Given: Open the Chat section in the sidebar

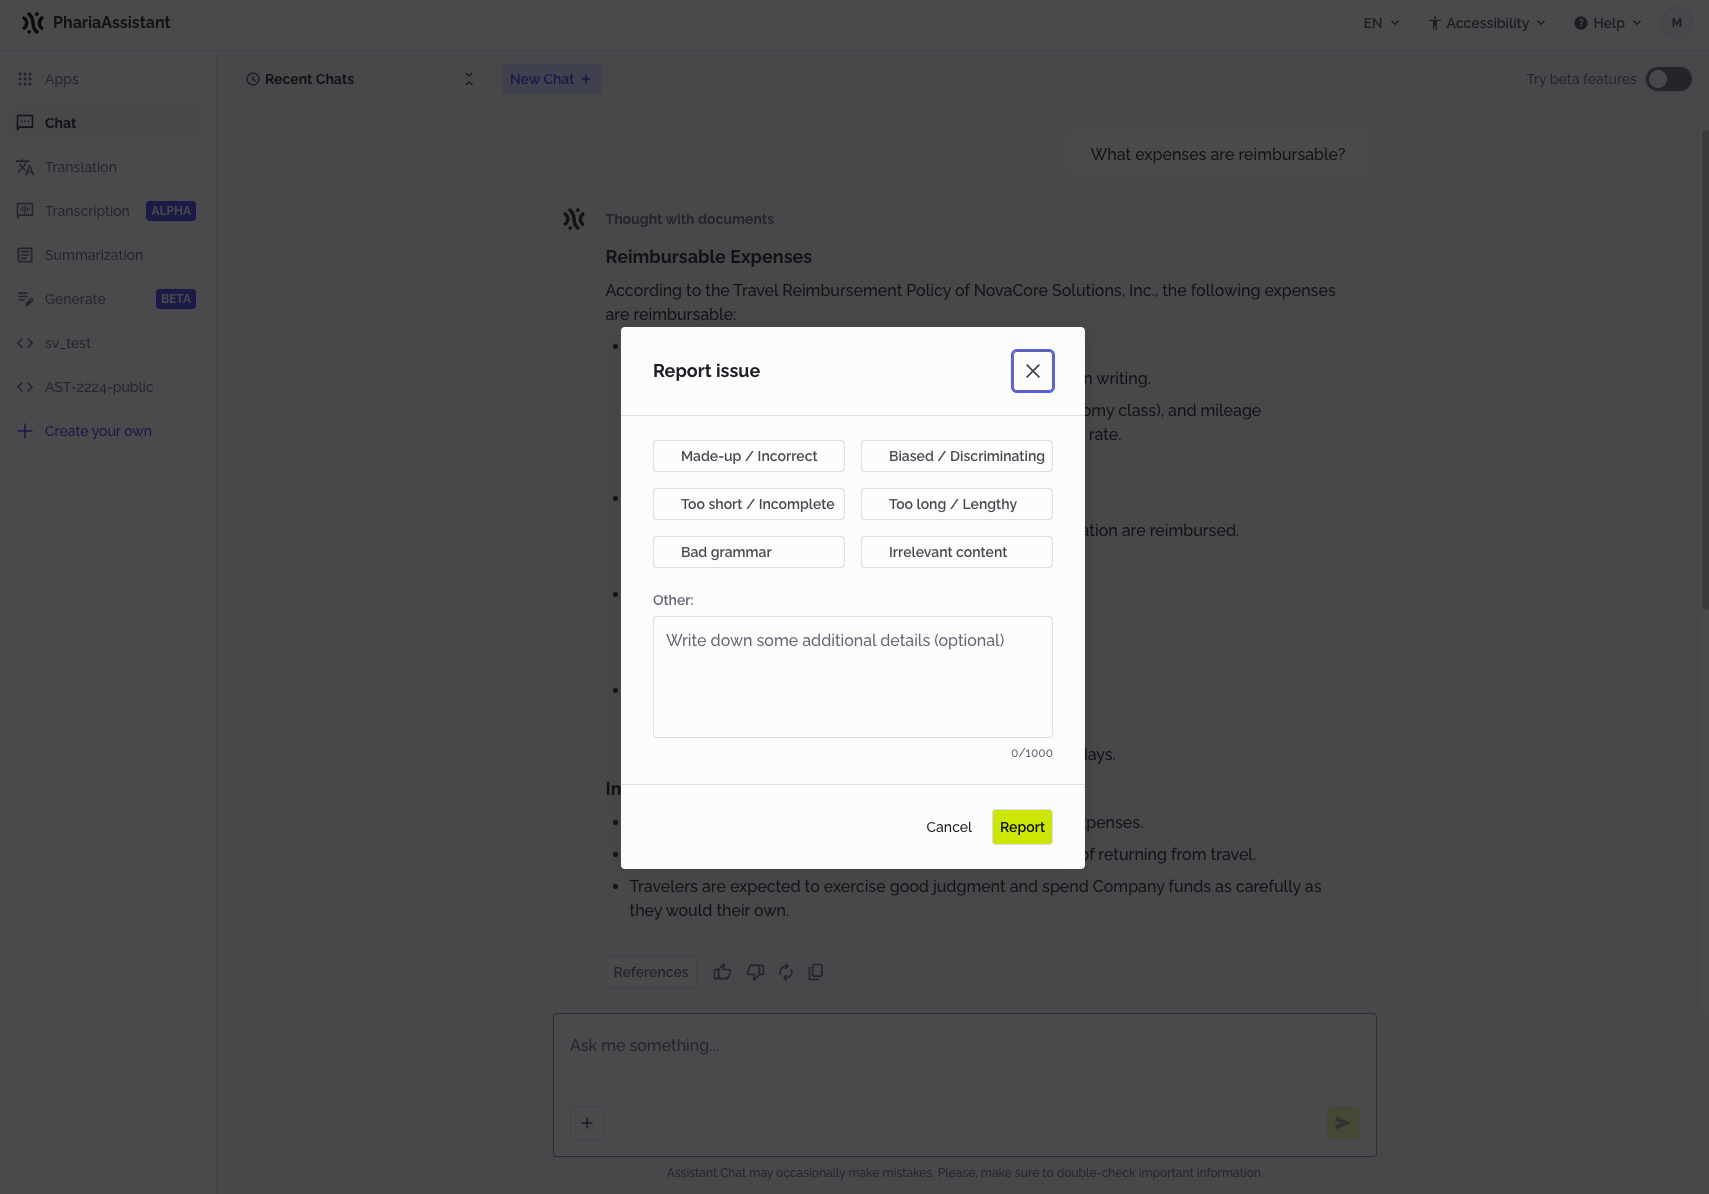Looking at the screenshot, I should [x=60, y=122].
